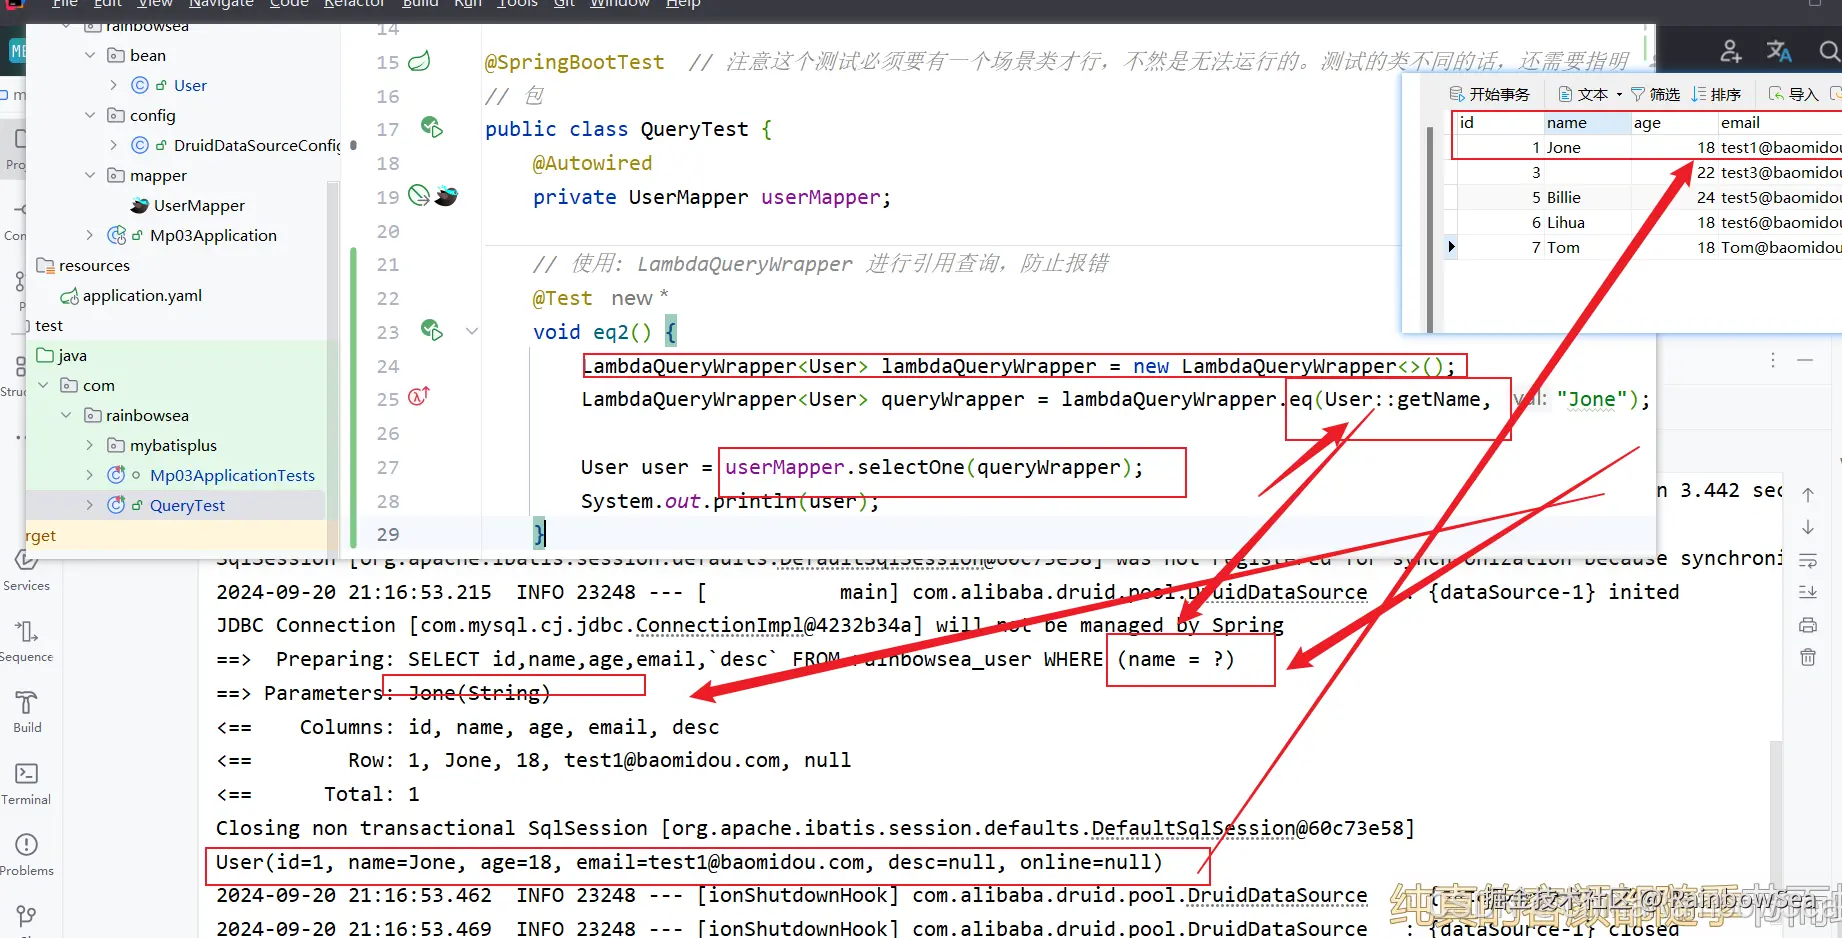The image size is (1842, 938).
Task: Click the name column header in the database table
Action: pyautogui.click(x=1586, y=123)
